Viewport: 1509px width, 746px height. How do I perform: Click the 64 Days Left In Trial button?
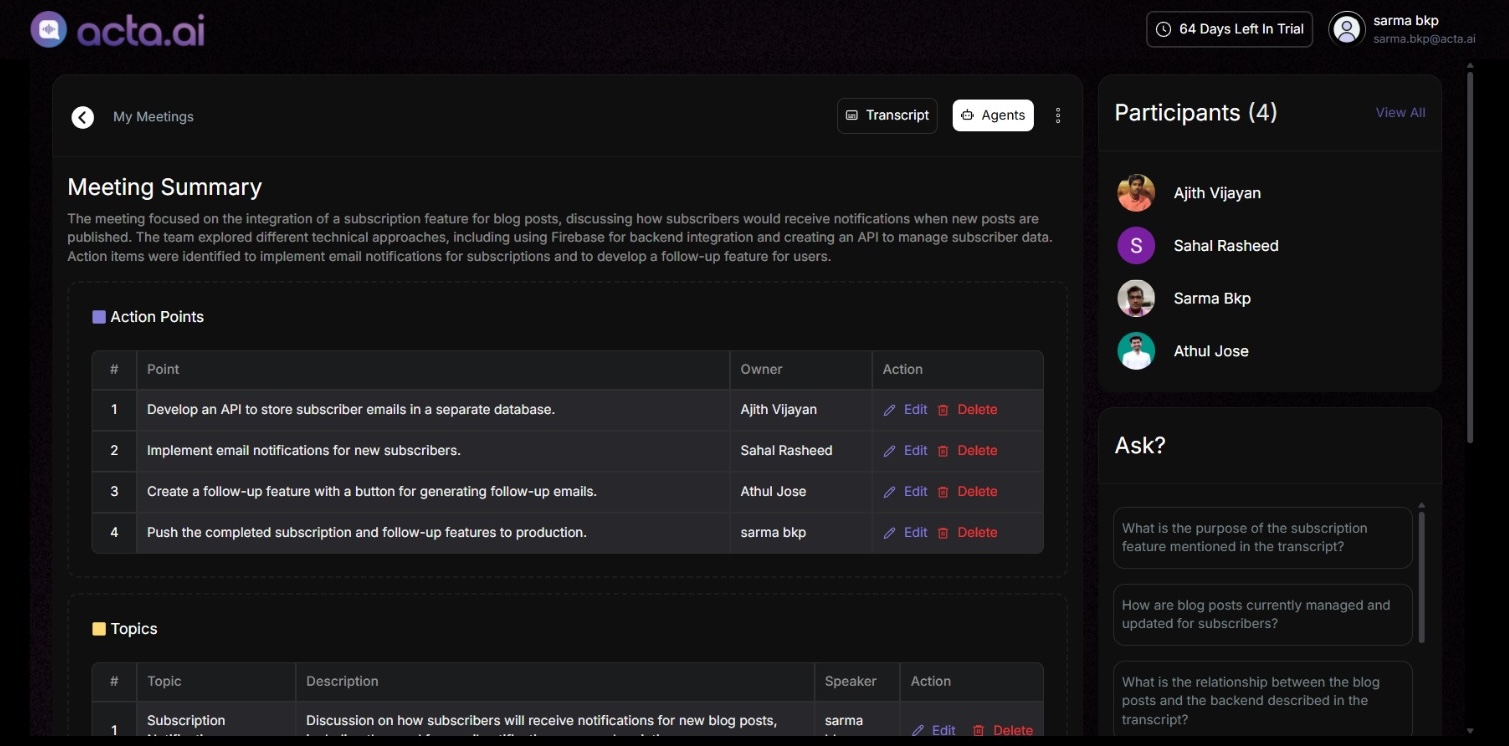point(1229,29)
